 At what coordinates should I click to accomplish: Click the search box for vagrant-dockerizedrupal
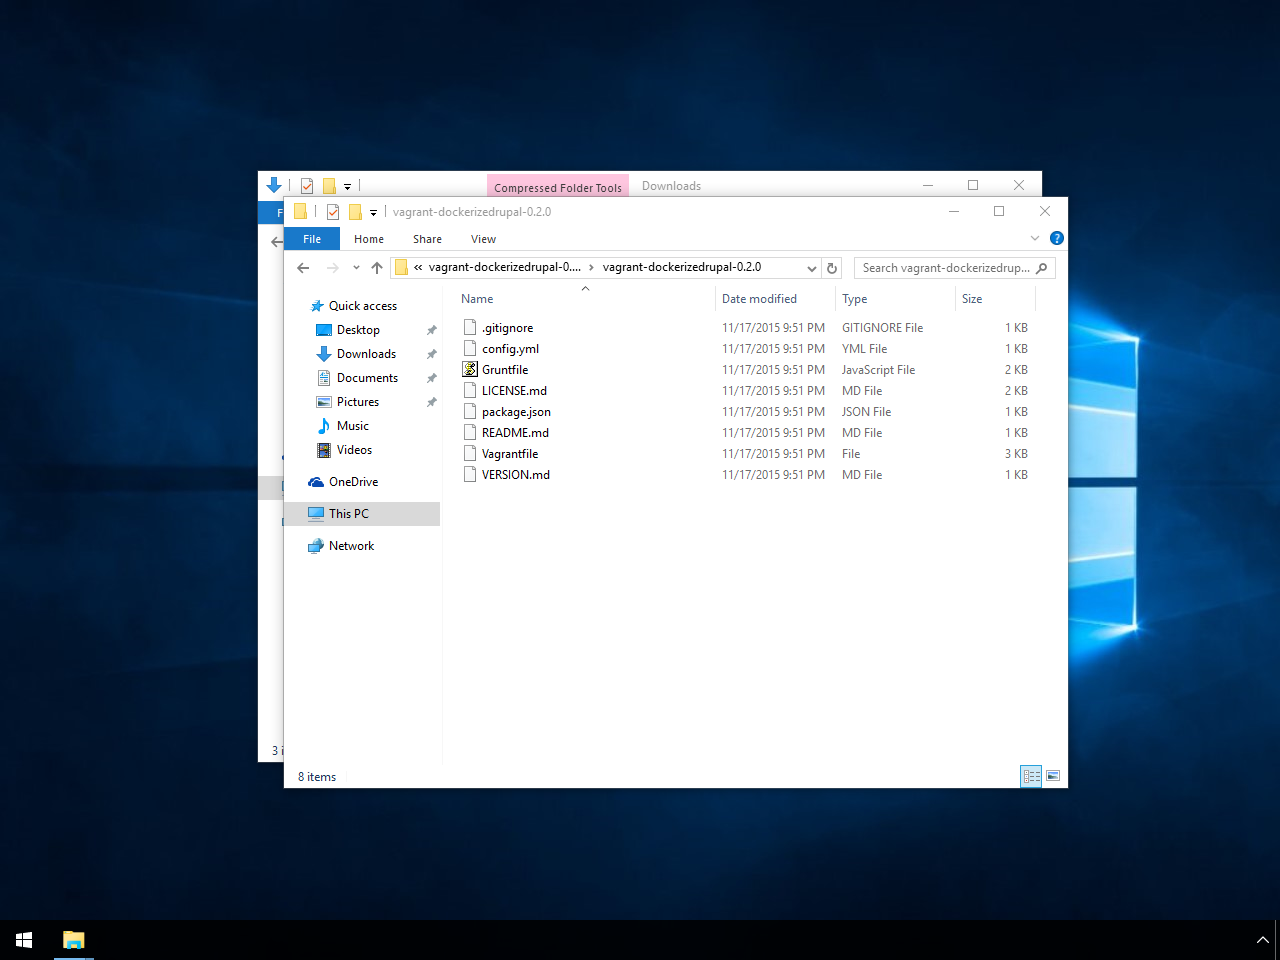954,268
